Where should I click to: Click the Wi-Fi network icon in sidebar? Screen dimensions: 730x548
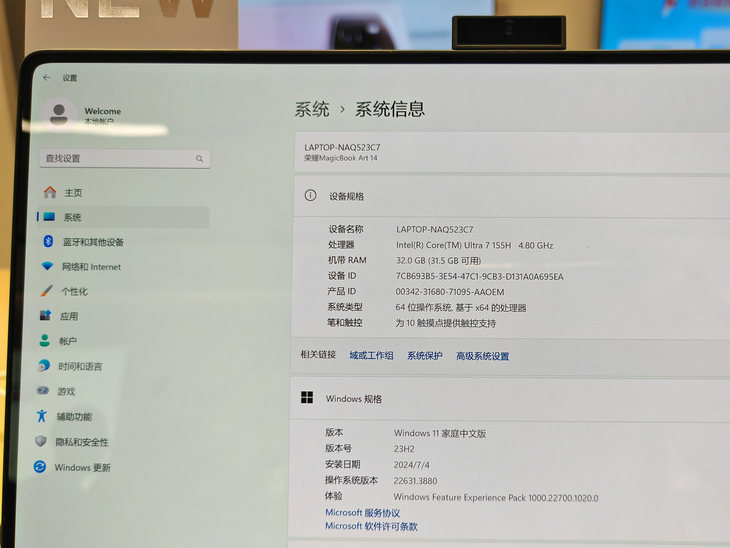click(47, 266)
